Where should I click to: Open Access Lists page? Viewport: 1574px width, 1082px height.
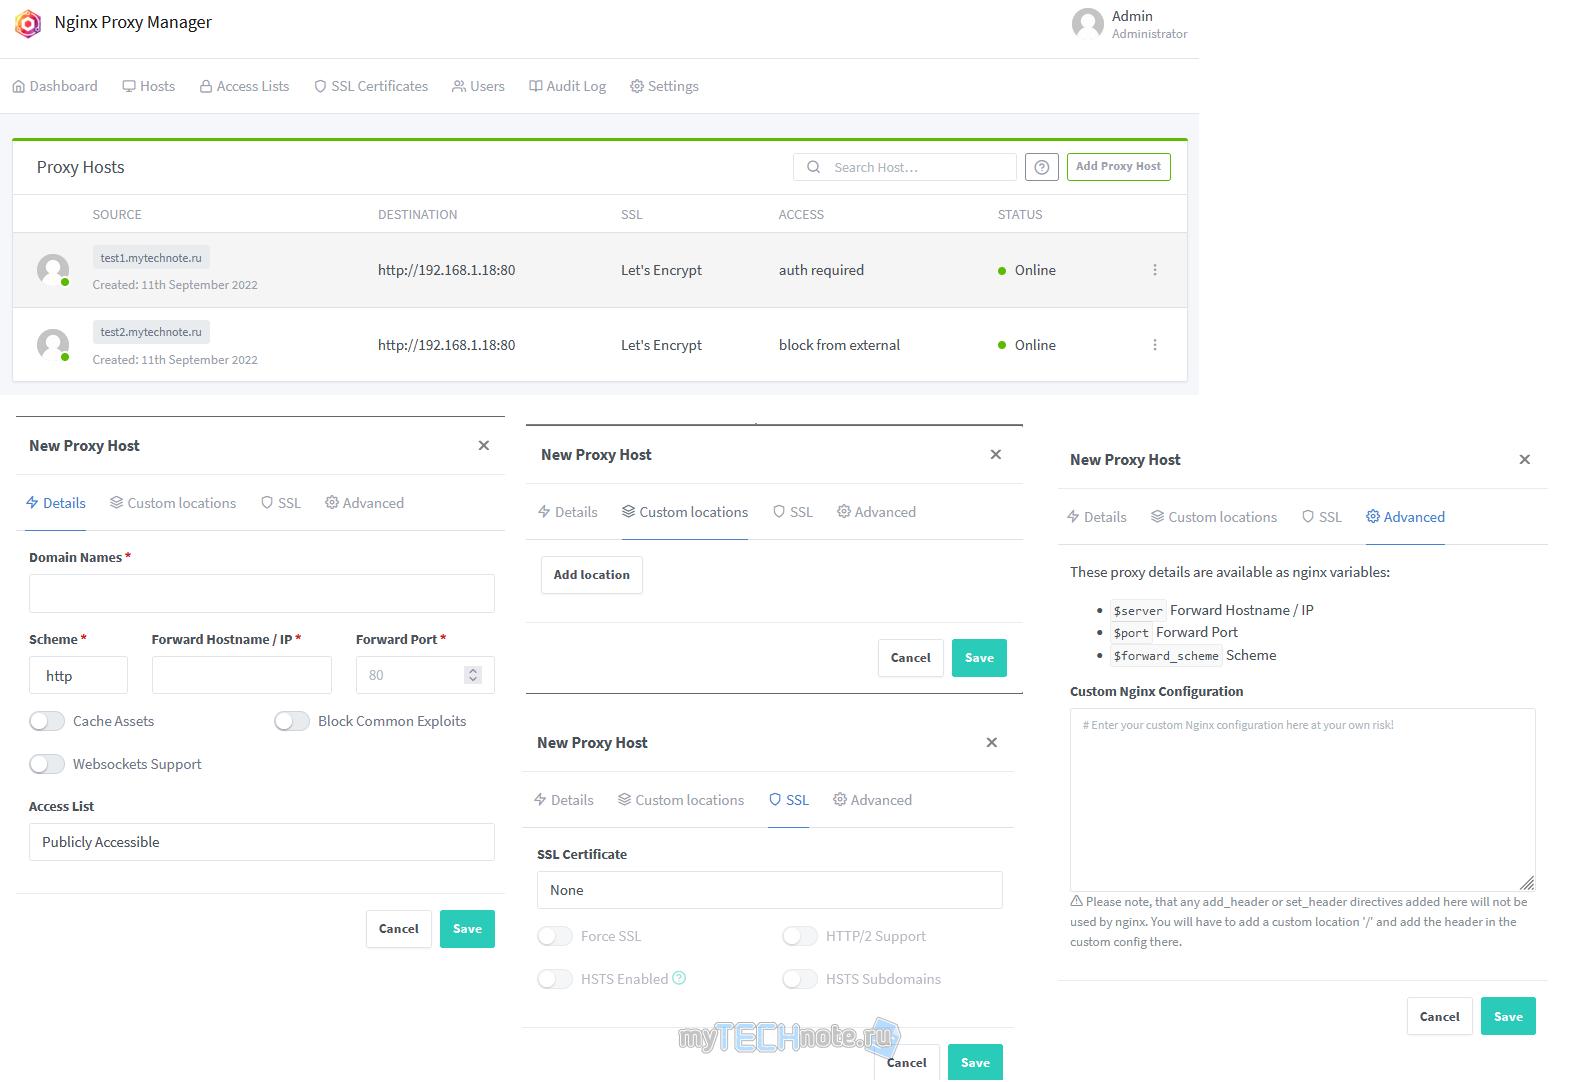coord(244,86)
